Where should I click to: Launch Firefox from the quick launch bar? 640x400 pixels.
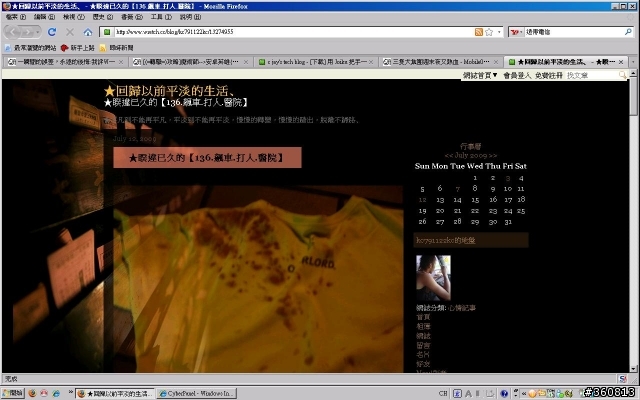click(x=32, y=393)
